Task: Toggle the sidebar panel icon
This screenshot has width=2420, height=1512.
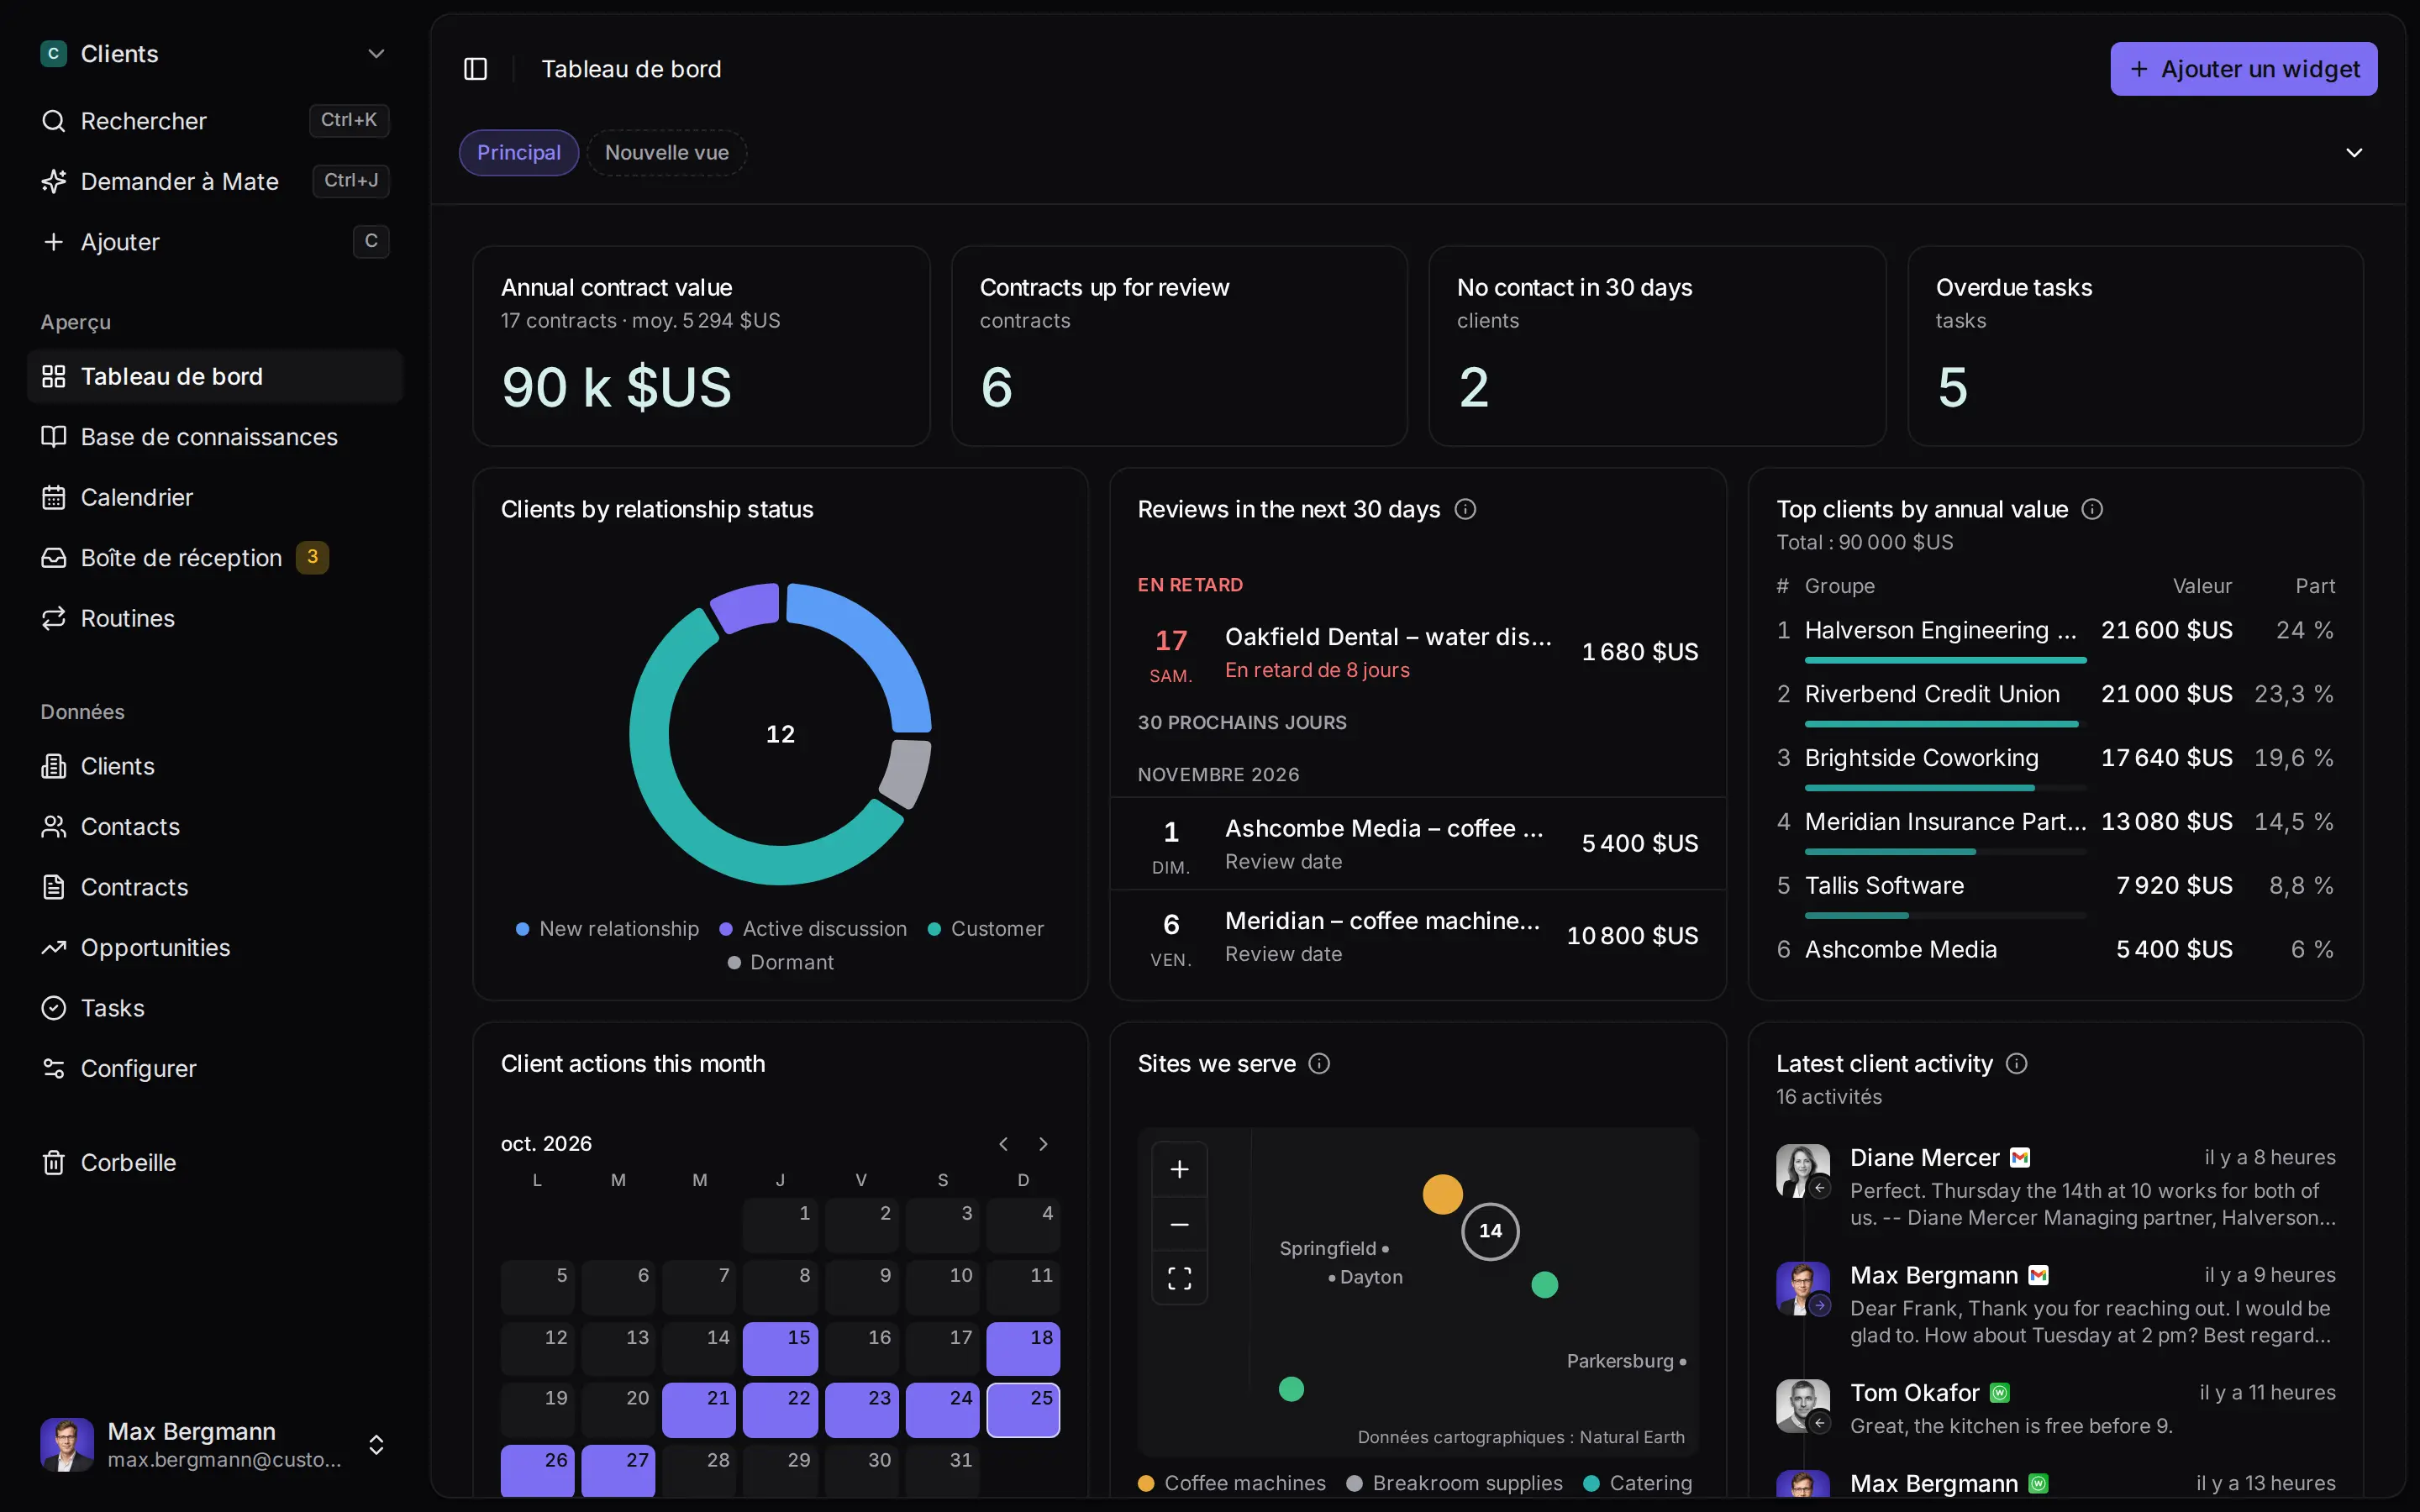Action: (475, 69)
